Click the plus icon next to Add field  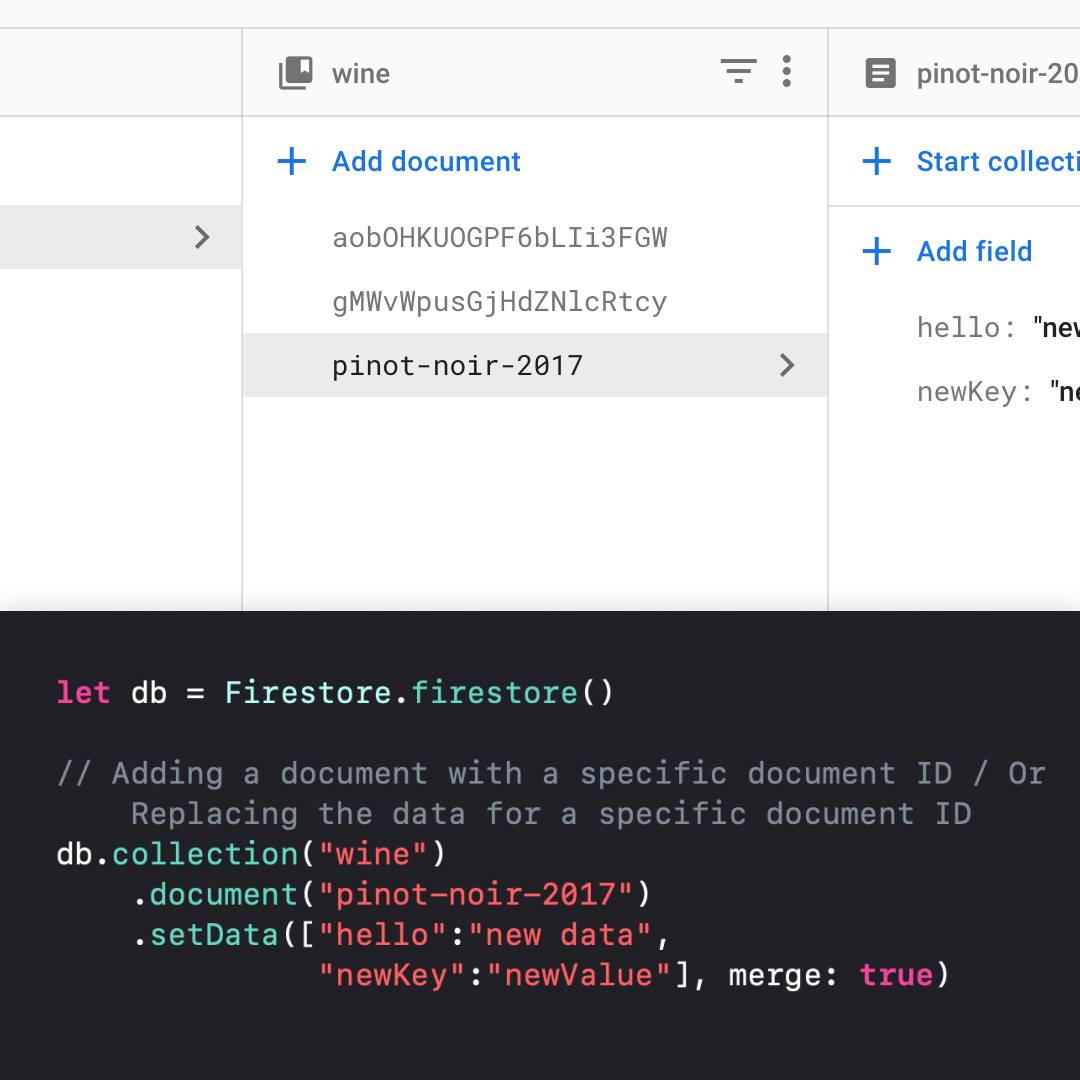click(877, 251)
